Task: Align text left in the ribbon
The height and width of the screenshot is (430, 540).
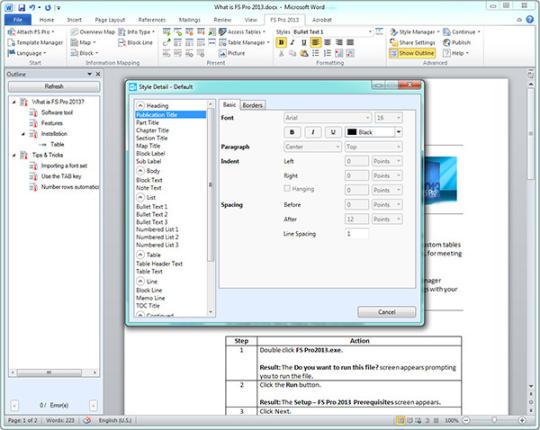Action: tap(315, 43)
